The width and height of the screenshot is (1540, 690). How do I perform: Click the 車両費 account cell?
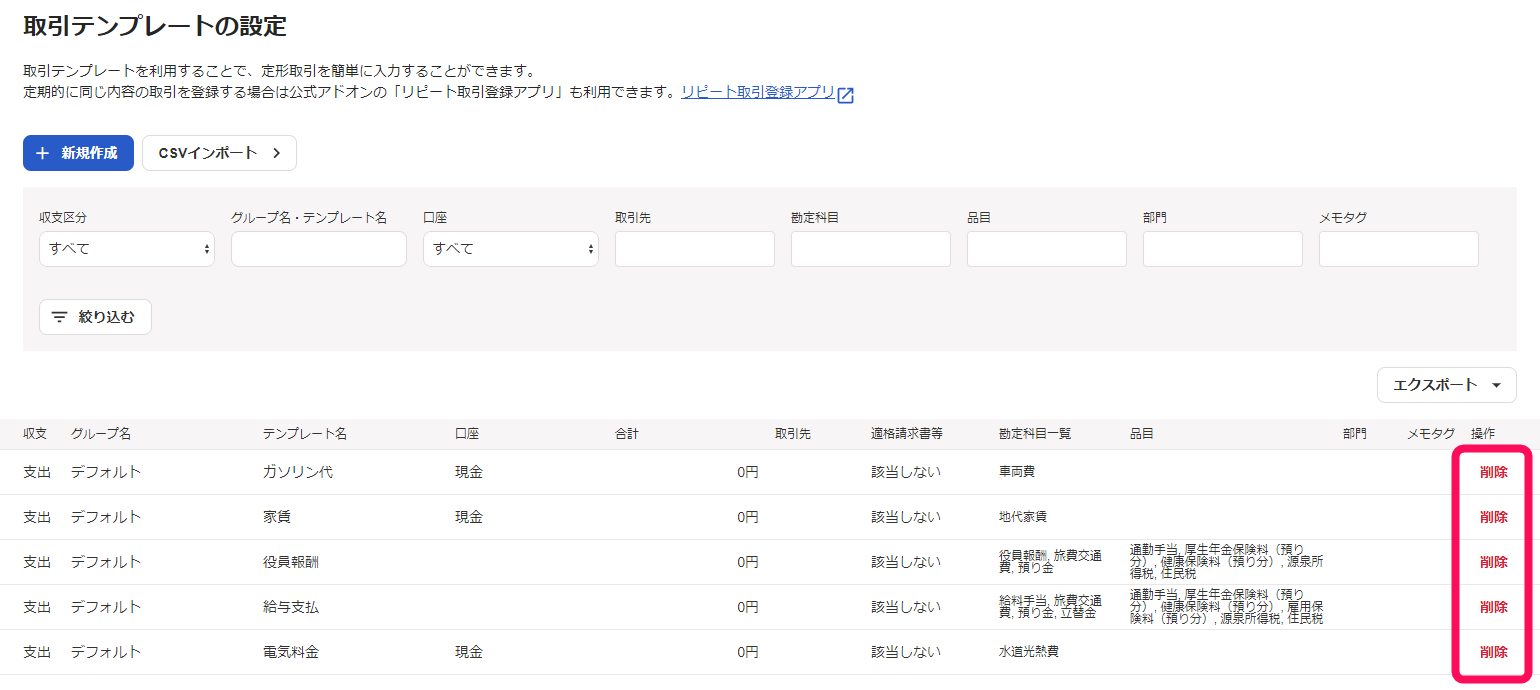1017,472
